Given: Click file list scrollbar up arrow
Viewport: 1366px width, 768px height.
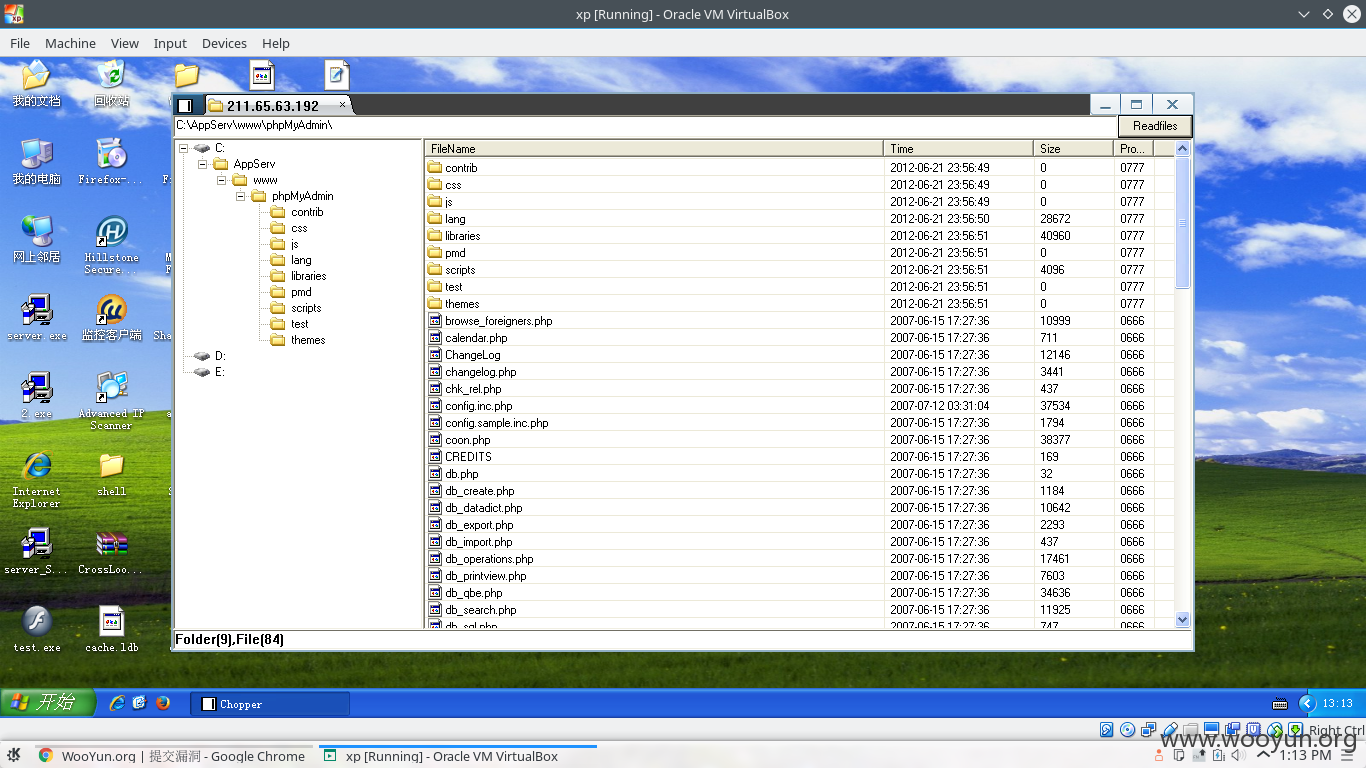Looking at the screenshot, I should point(1183,149).
